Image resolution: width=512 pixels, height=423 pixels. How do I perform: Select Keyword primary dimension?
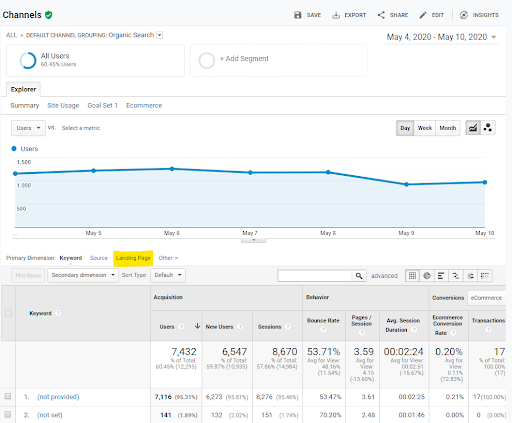coord(71,258)
